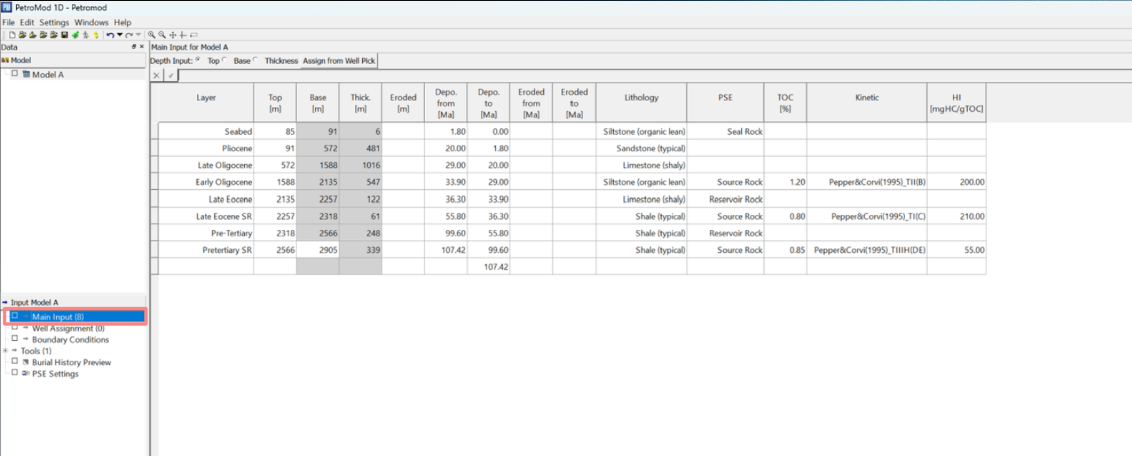
Task: Click the Model A database icon
Action: 27,74
